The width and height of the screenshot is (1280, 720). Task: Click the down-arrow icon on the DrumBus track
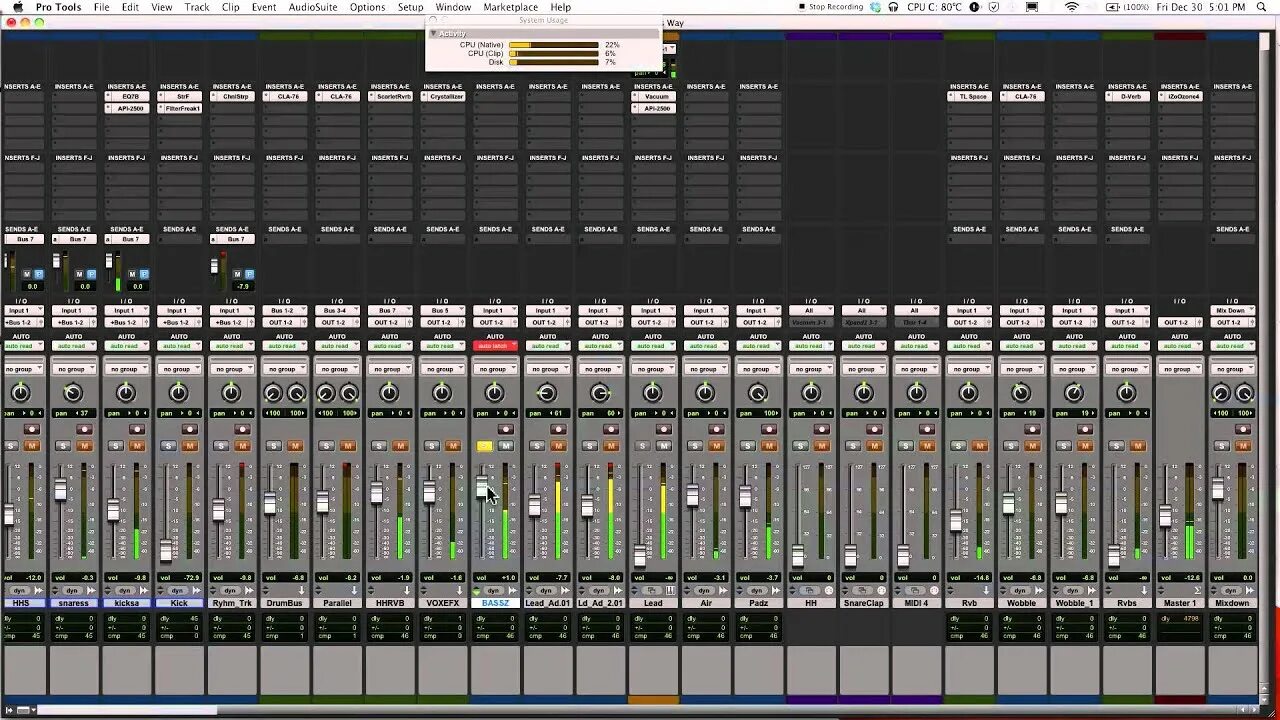click(302, 590)
